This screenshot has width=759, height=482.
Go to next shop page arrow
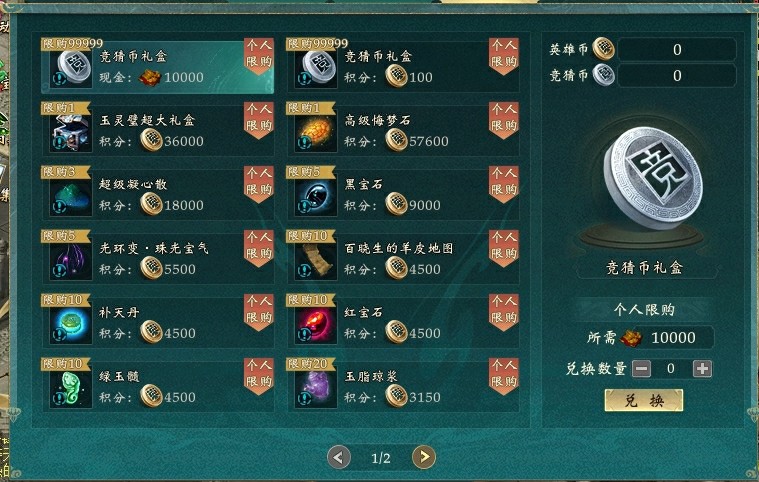[424, 457]
